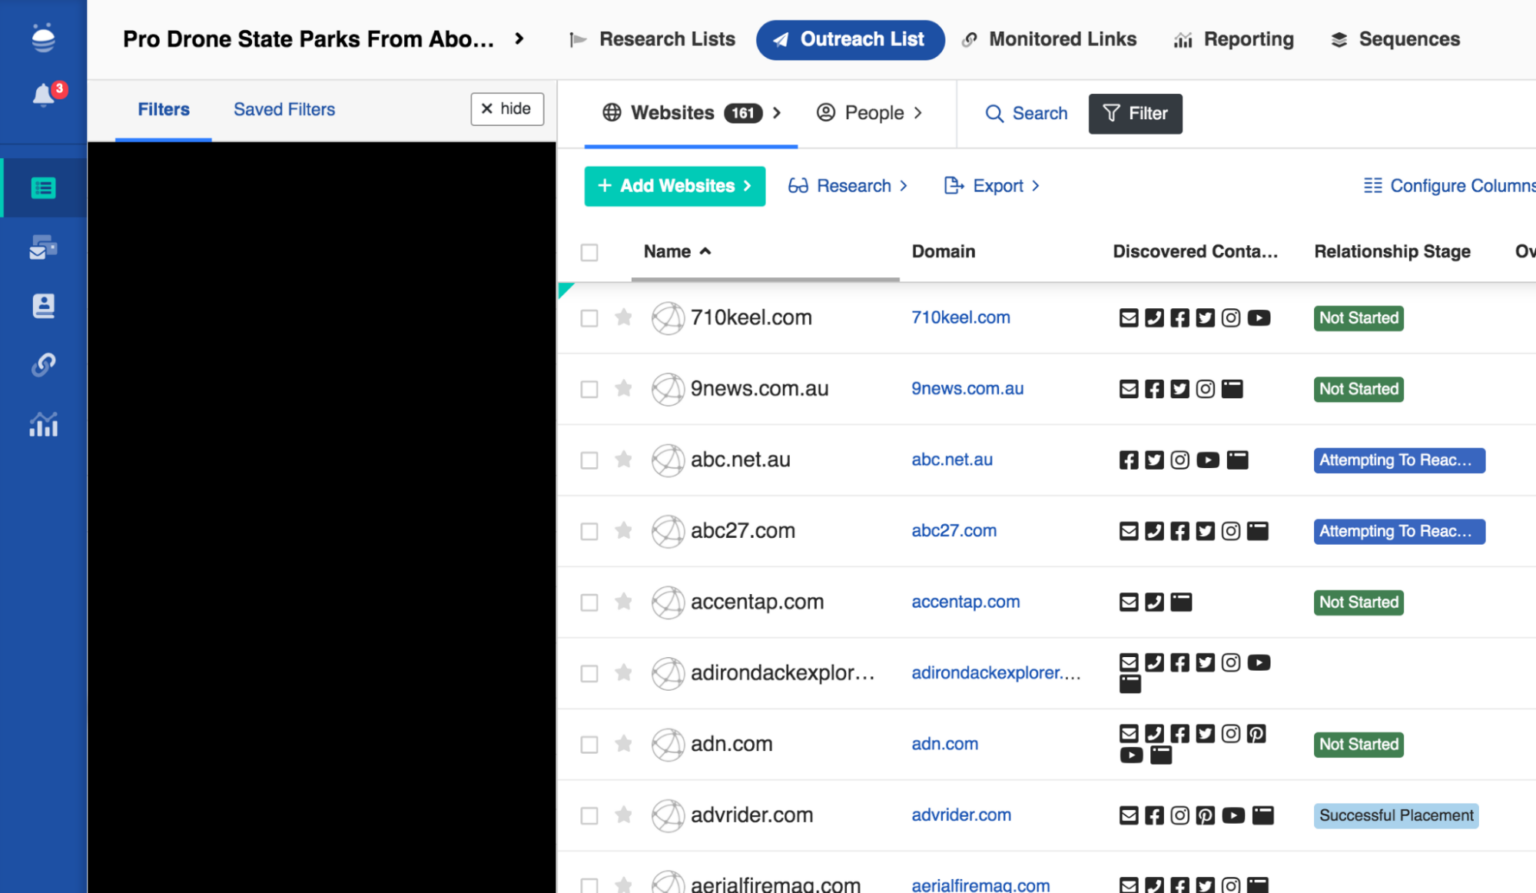
Task: Switch to the Sequences tab
Action: [1395, 39]
